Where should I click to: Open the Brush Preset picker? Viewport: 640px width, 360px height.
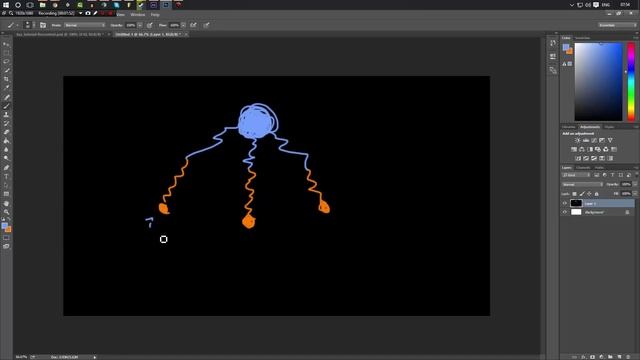click(x=28, y=25)
